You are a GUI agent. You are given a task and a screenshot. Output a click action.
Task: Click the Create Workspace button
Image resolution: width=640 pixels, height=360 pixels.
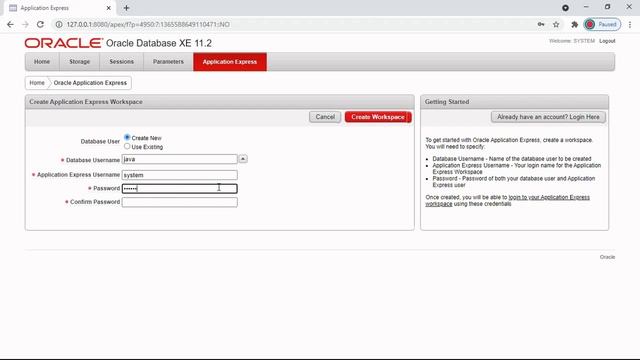point(378,117)
